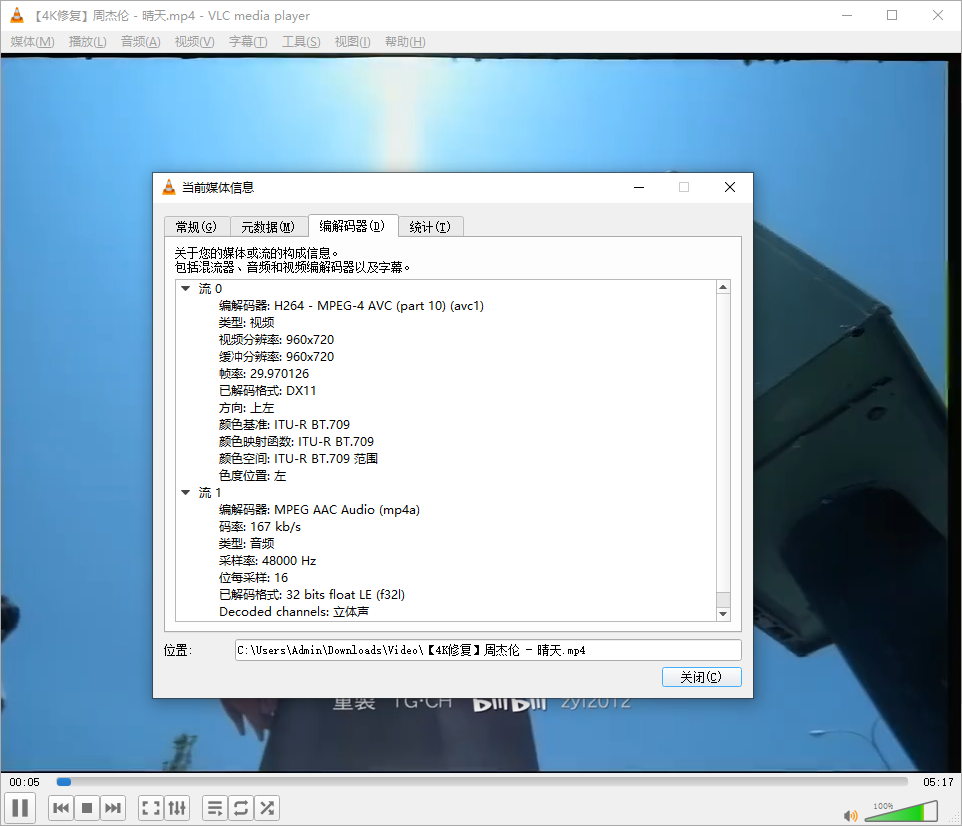Screen dimensions: 962x826
Task: Select the 码率: 167 kb/s row
Action: pos(260,527)
